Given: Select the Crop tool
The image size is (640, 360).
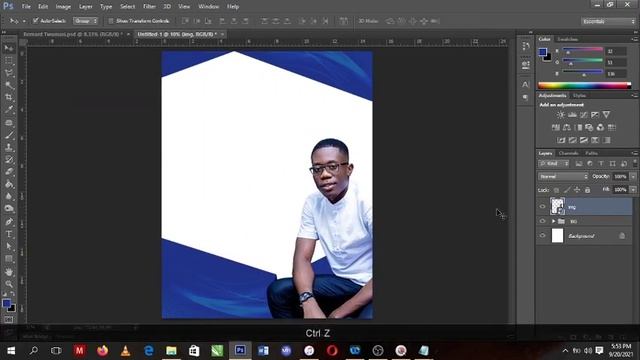Looking at the screenshot, I should click(x=9, y=98).
